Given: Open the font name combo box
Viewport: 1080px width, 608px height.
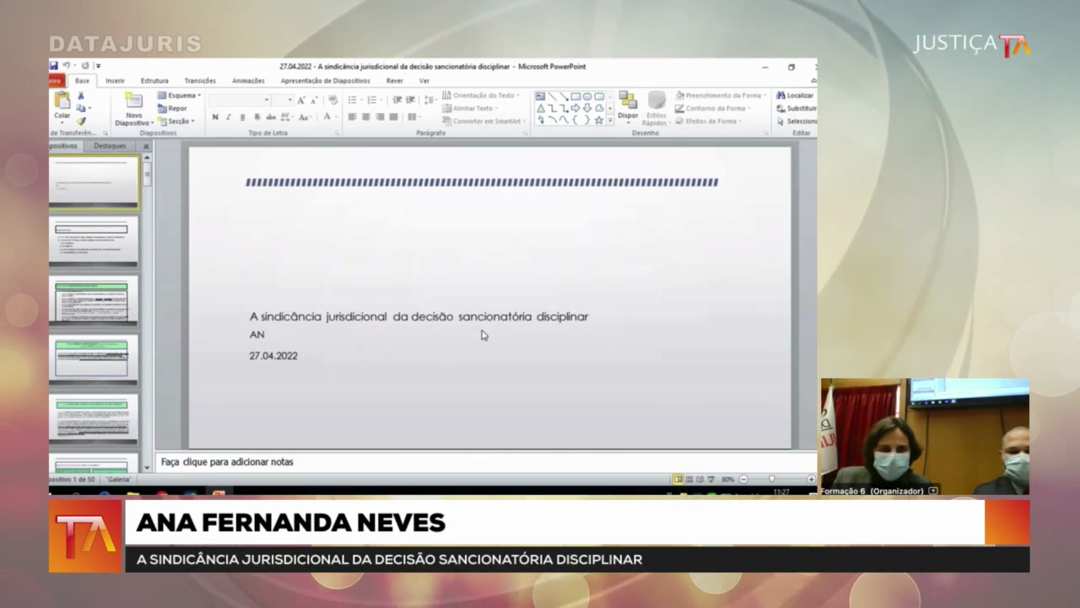Looking at the screenshot, I should [x=240, y=100].
